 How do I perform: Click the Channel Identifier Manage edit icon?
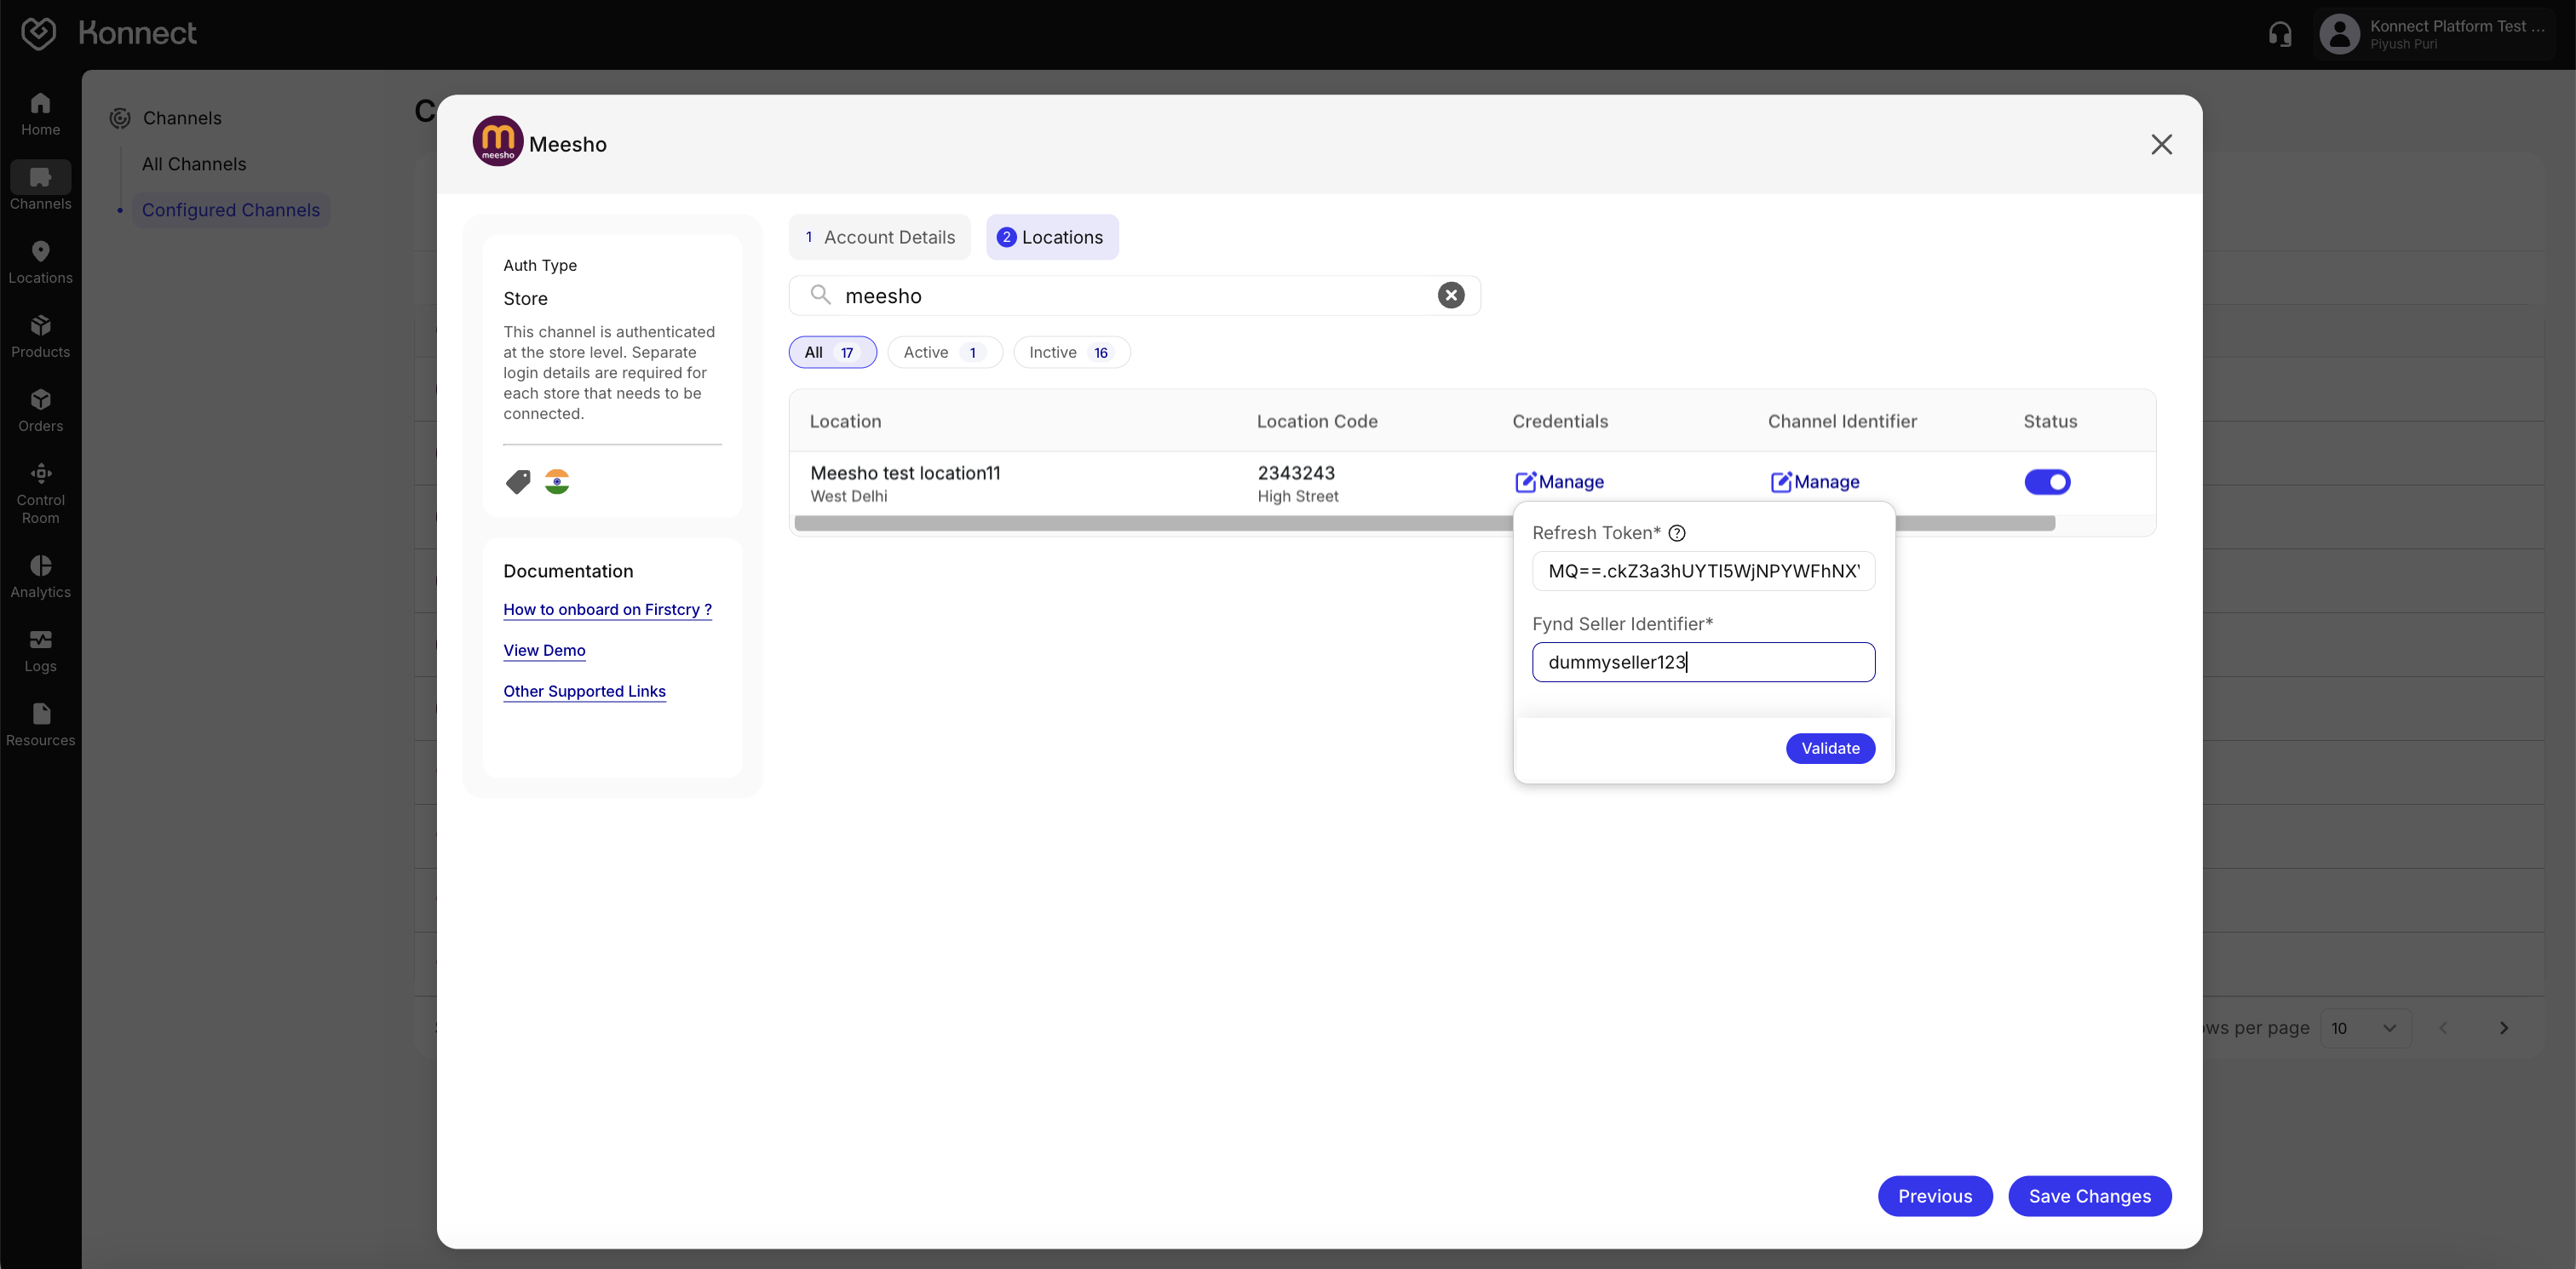click(x=1780, y=482)
